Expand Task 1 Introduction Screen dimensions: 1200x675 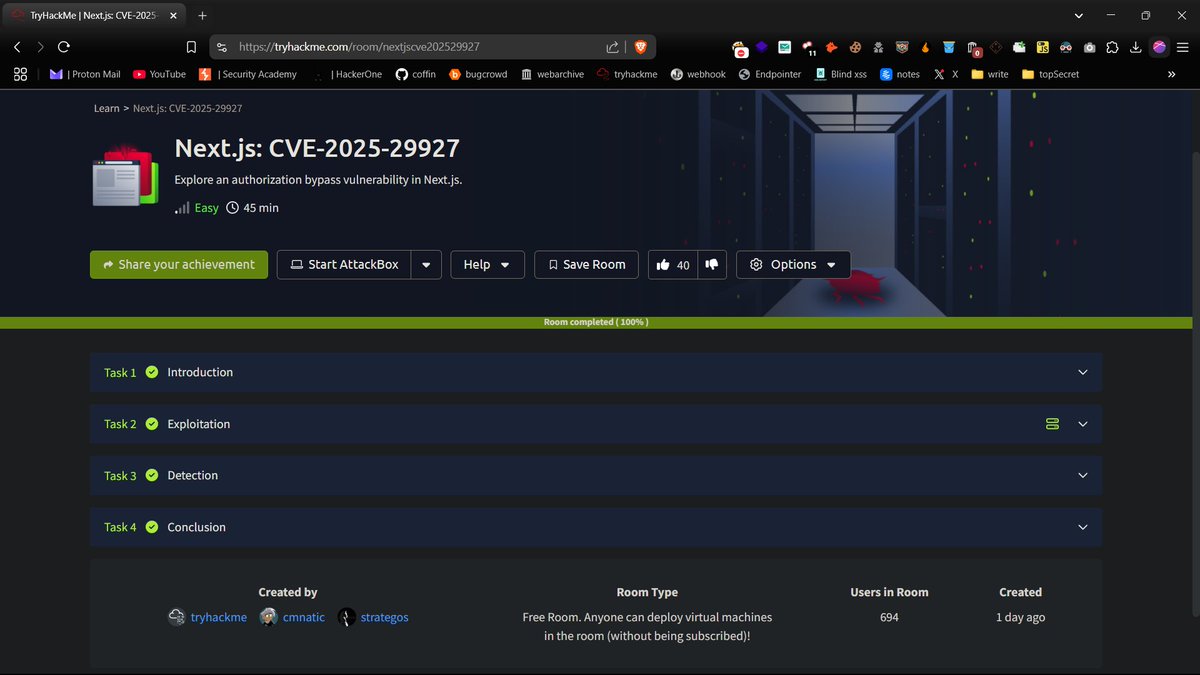coord(596,372)
